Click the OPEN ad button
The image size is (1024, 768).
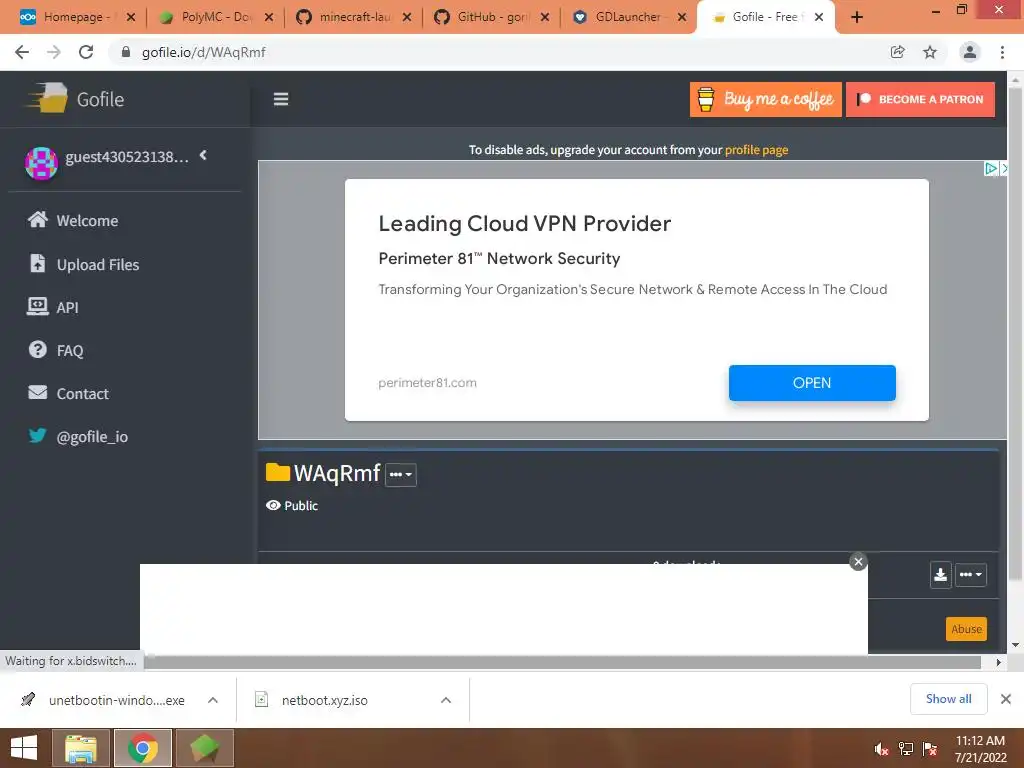[x=812, y=383]
